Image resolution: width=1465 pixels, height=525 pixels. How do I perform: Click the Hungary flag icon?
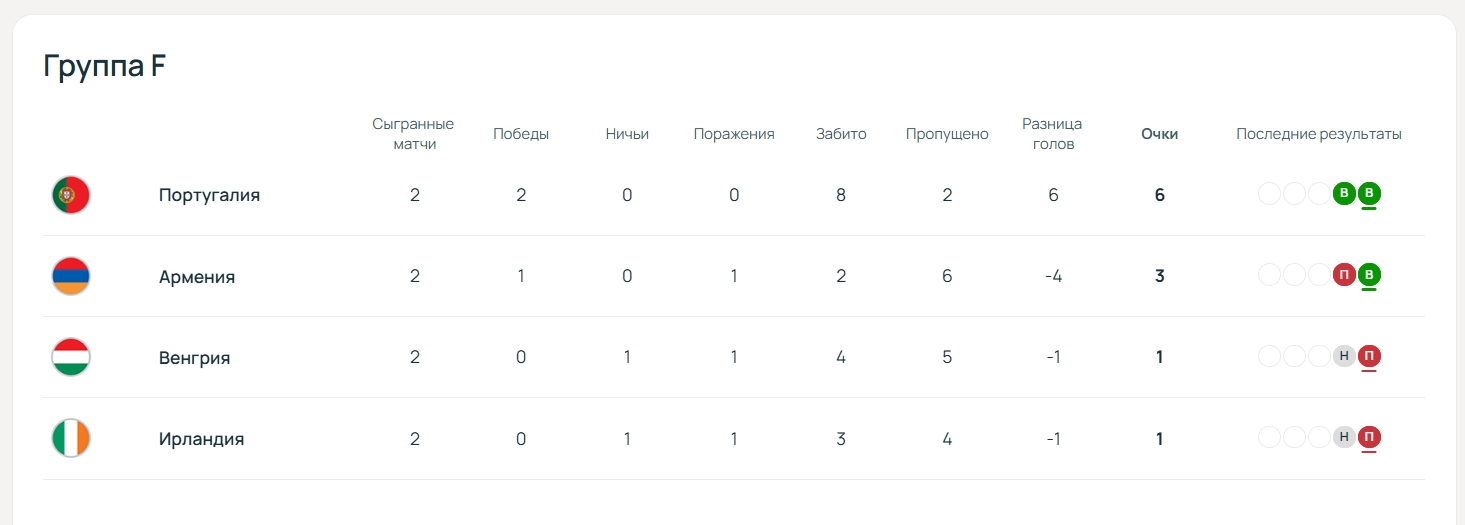click(71, 357)
